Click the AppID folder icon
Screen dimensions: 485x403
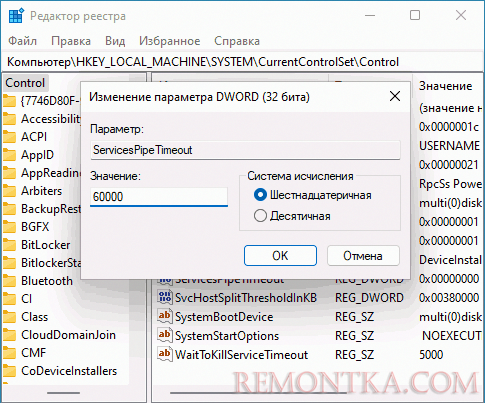tap(9, 155)
